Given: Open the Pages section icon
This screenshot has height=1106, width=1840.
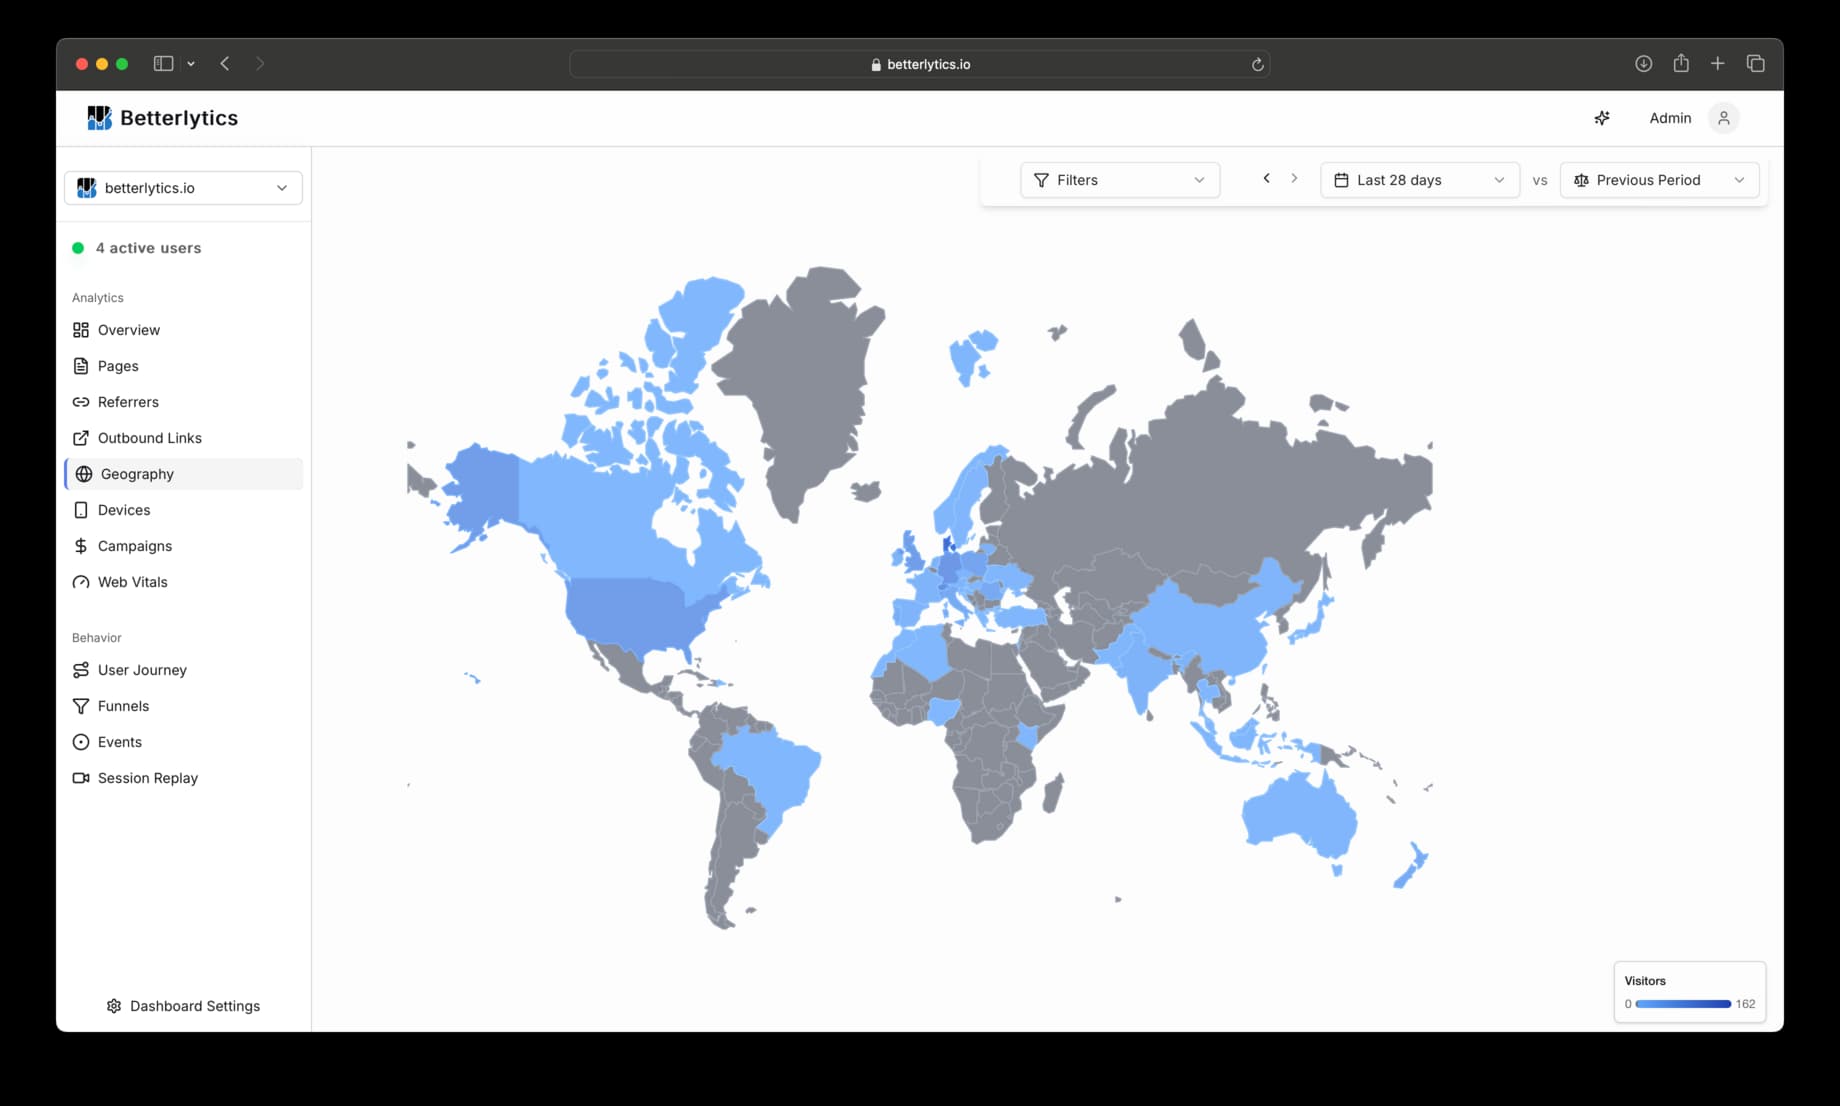Looking at the screenshot, I should click(x=82, y=365).
